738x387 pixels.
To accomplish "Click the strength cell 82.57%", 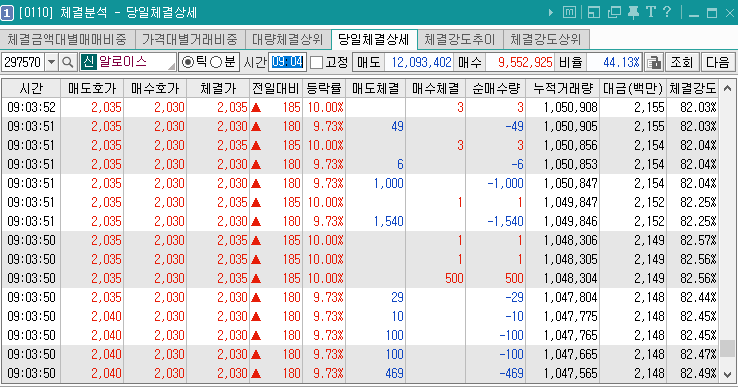I will coord(693,240).
